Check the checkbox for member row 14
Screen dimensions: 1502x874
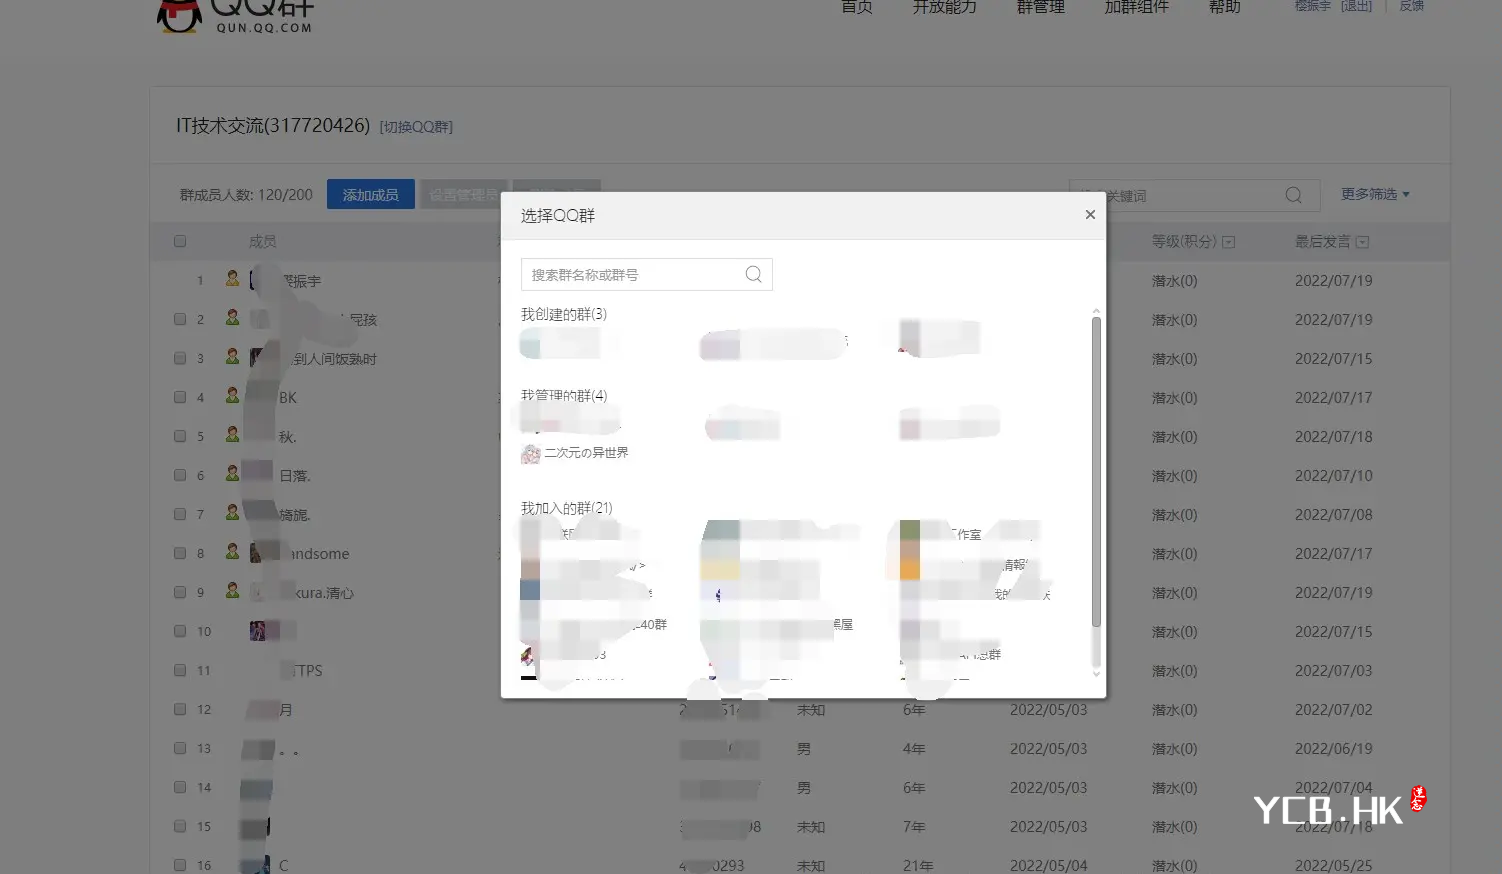(x=180, y=787)
